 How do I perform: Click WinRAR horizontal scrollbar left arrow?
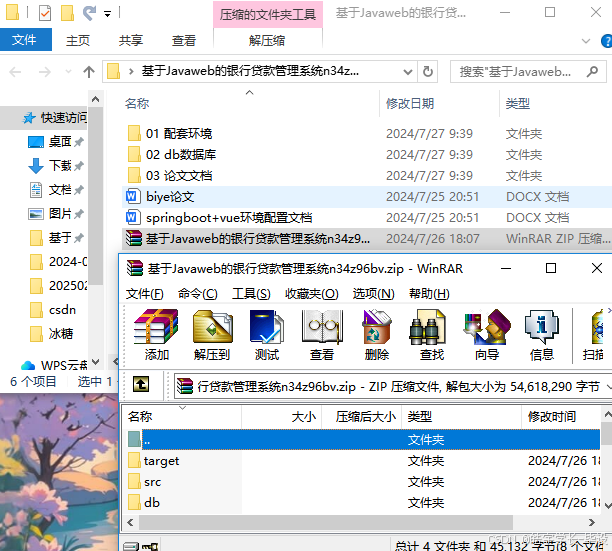pyautogui.click(x=130, y=523)
